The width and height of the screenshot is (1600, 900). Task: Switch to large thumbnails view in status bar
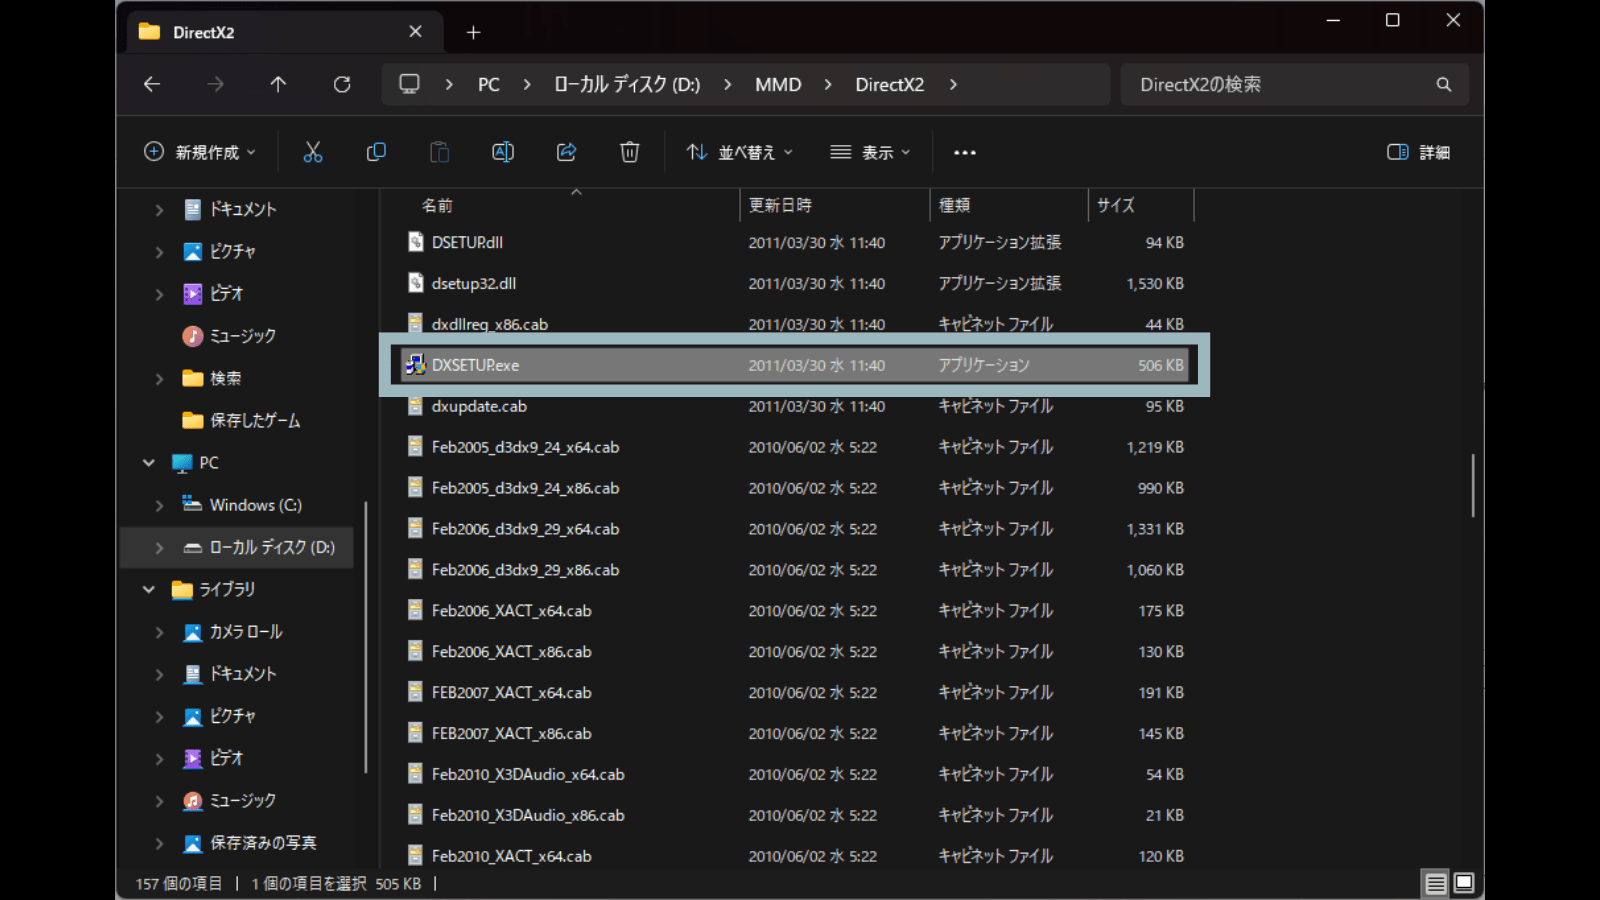coord(1464,883)
